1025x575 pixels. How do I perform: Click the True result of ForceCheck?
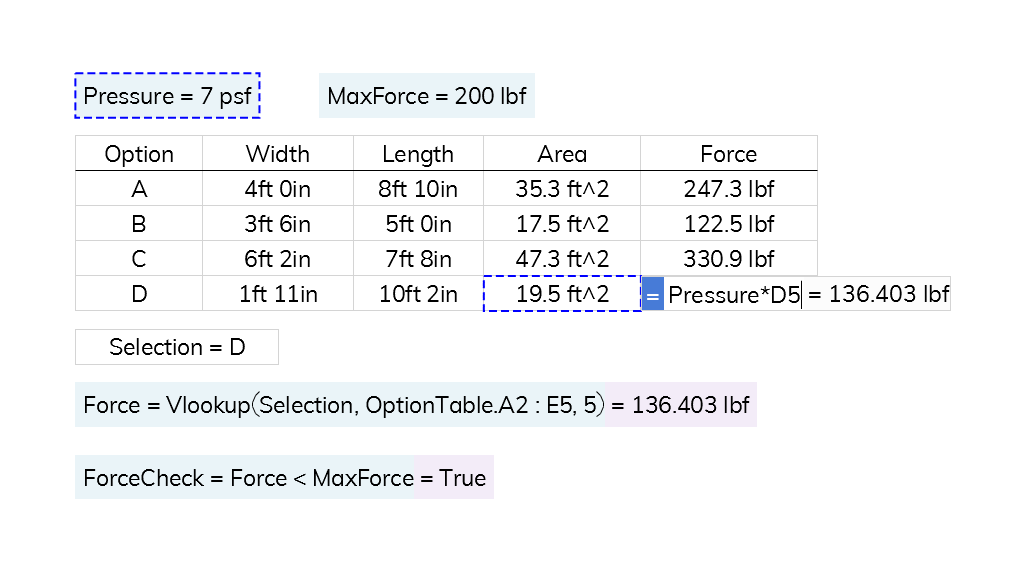pyautogui.click(x=462, y=478)
